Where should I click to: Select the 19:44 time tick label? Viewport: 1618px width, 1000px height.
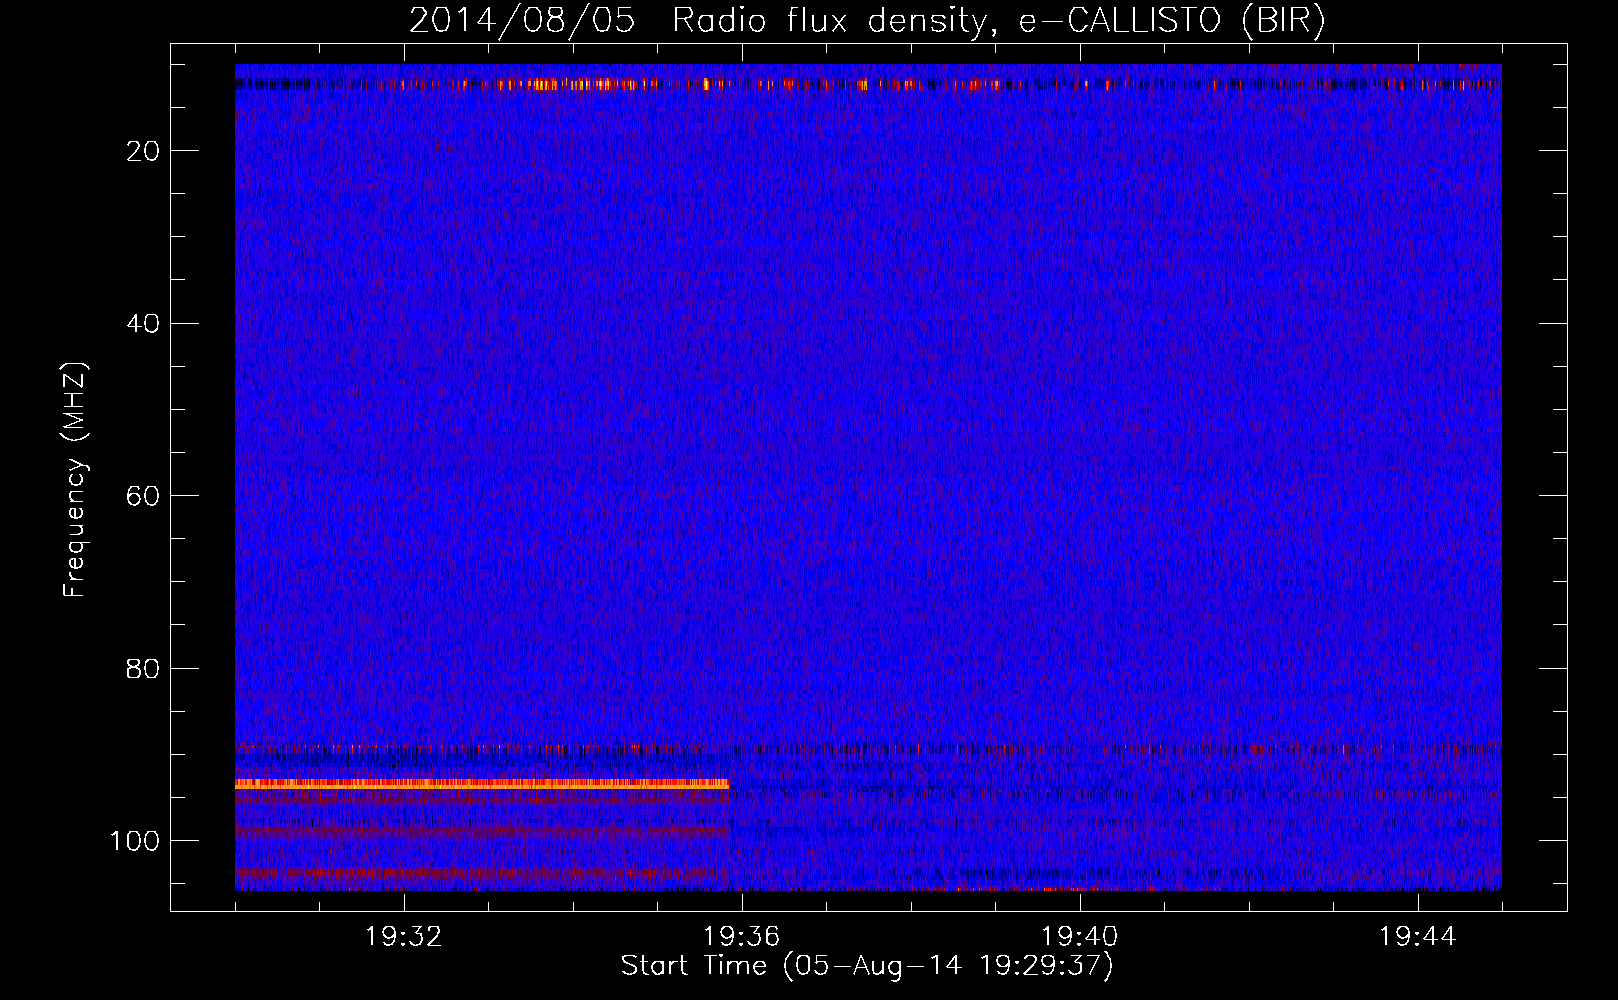click(x=1418, y=937)
